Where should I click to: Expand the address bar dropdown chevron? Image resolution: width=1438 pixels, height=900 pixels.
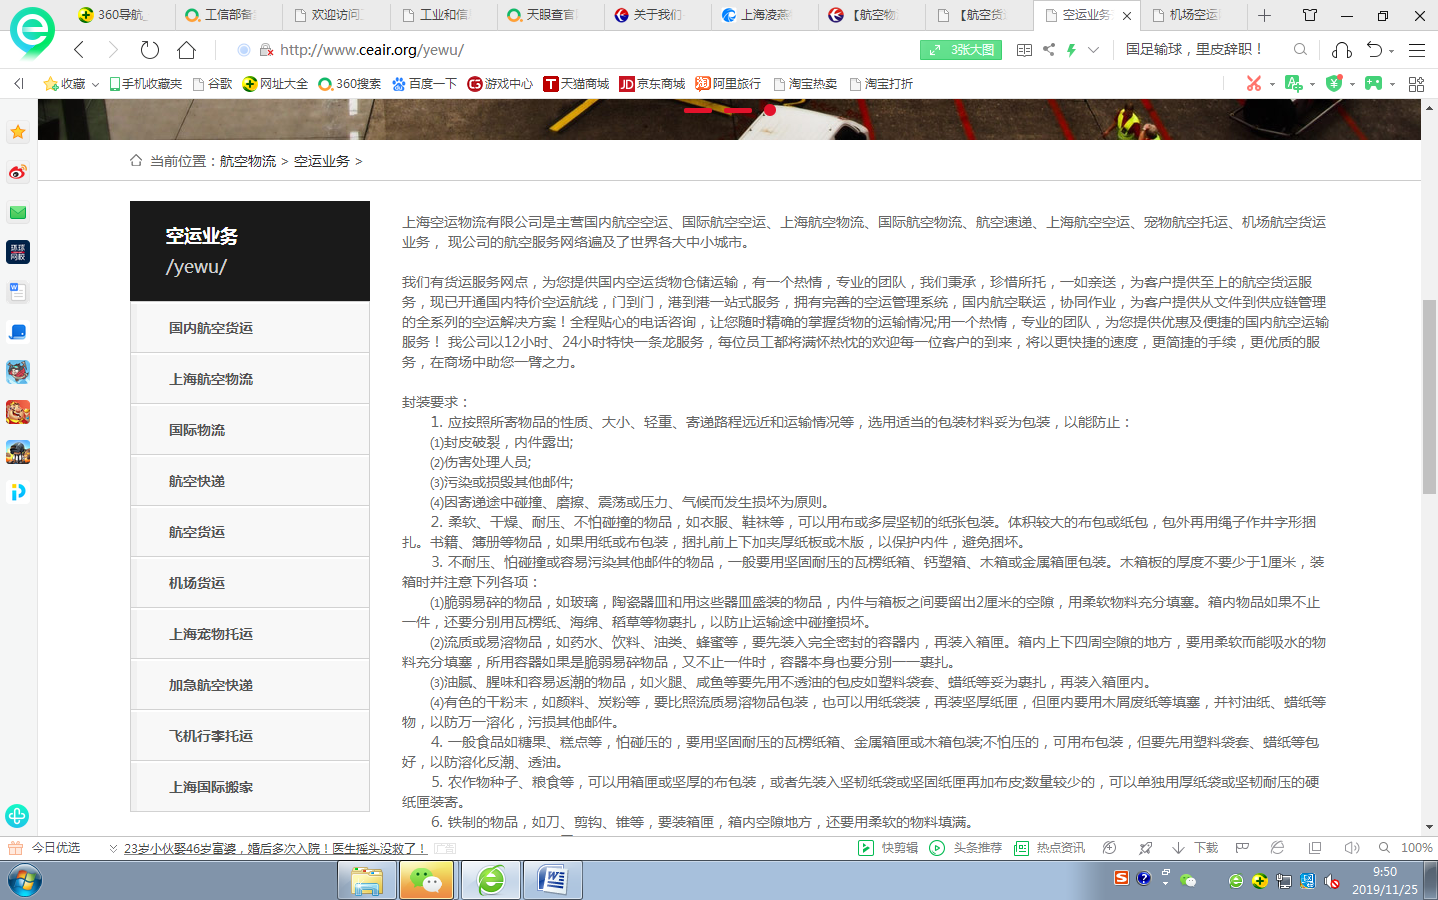(x=1093, y=50)
